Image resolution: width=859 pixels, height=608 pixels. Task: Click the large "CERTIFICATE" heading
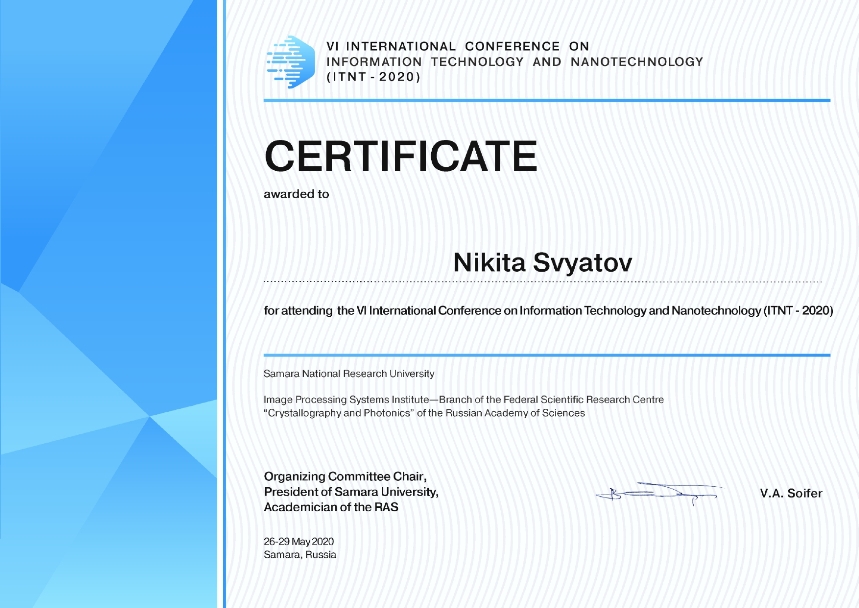400,156
